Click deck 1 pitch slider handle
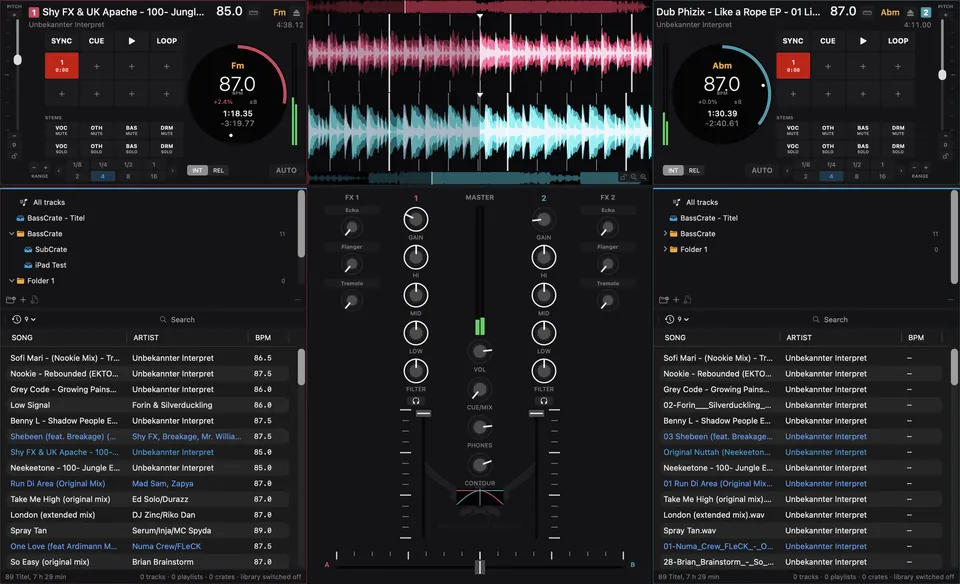The width and height of the screenshot is (960, 584). 18,59
